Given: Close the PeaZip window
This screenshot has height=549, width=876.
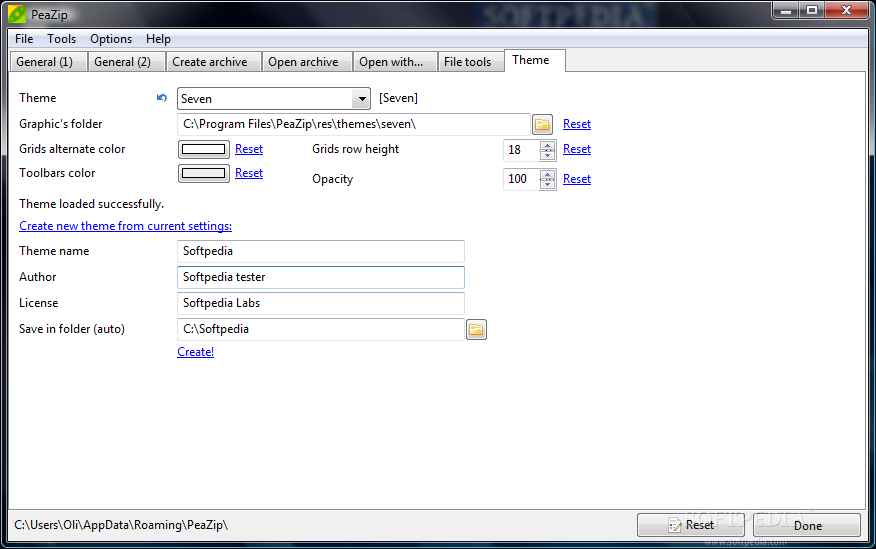Looking at the screenshot, I should (846, 10).
